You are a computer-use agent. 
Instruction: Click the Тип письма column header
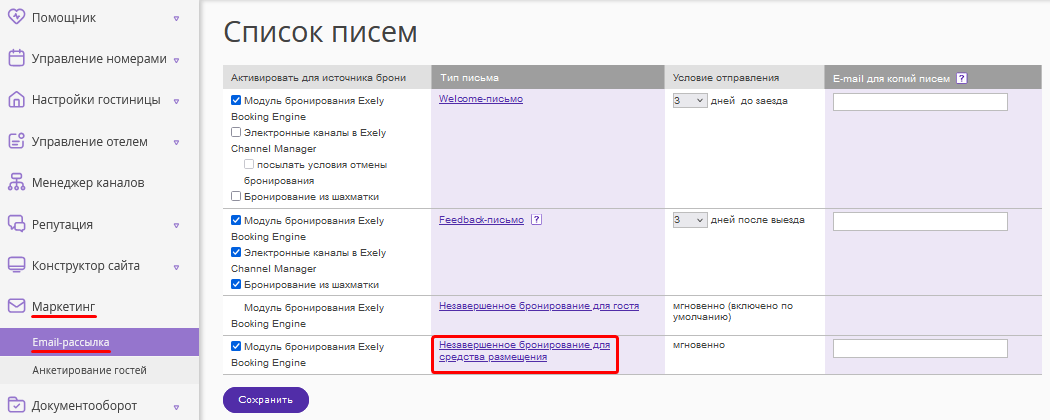click(x=548, y=77)
